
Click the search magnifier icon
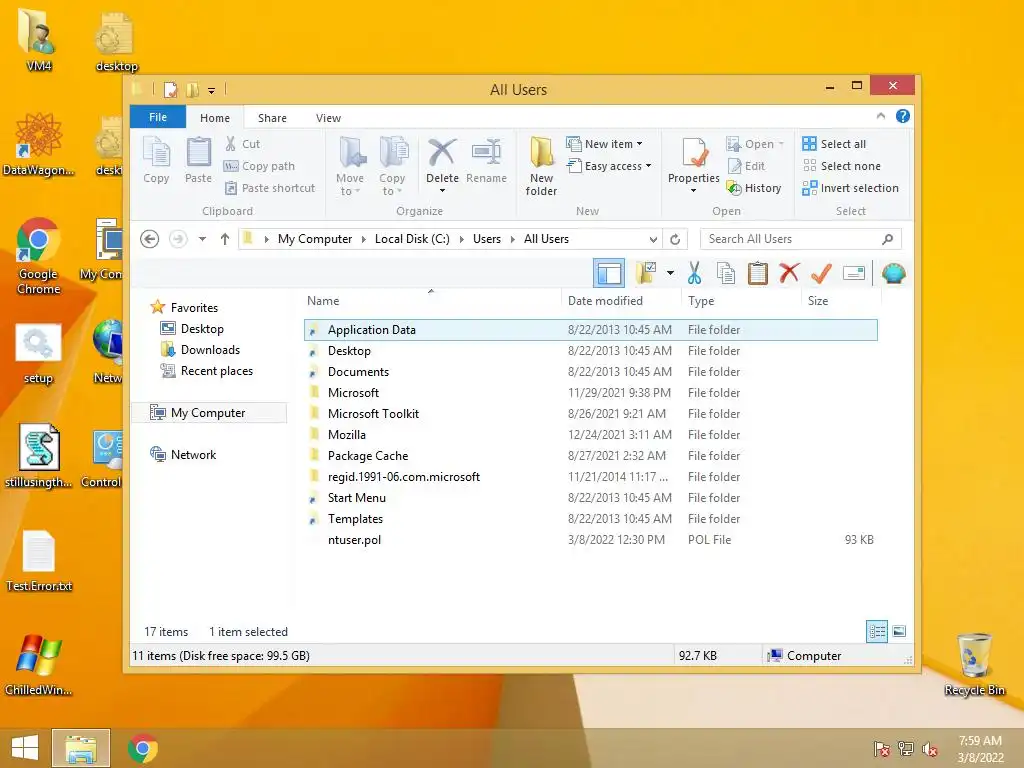(888, 239)
